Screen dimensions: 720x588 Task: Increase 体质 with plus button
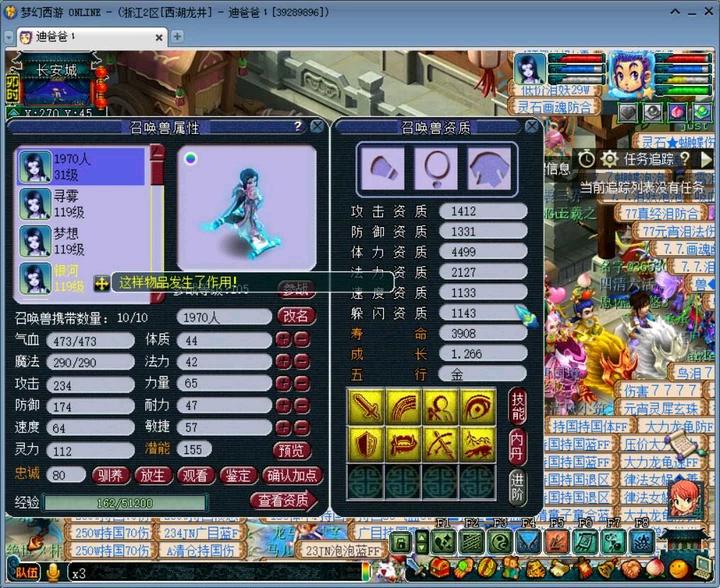[x=283, y=340]
